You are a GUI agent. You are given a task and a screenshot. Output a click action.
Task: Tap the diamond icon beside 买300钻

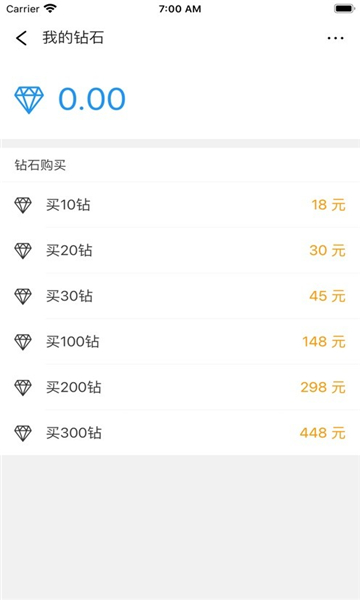23,432
